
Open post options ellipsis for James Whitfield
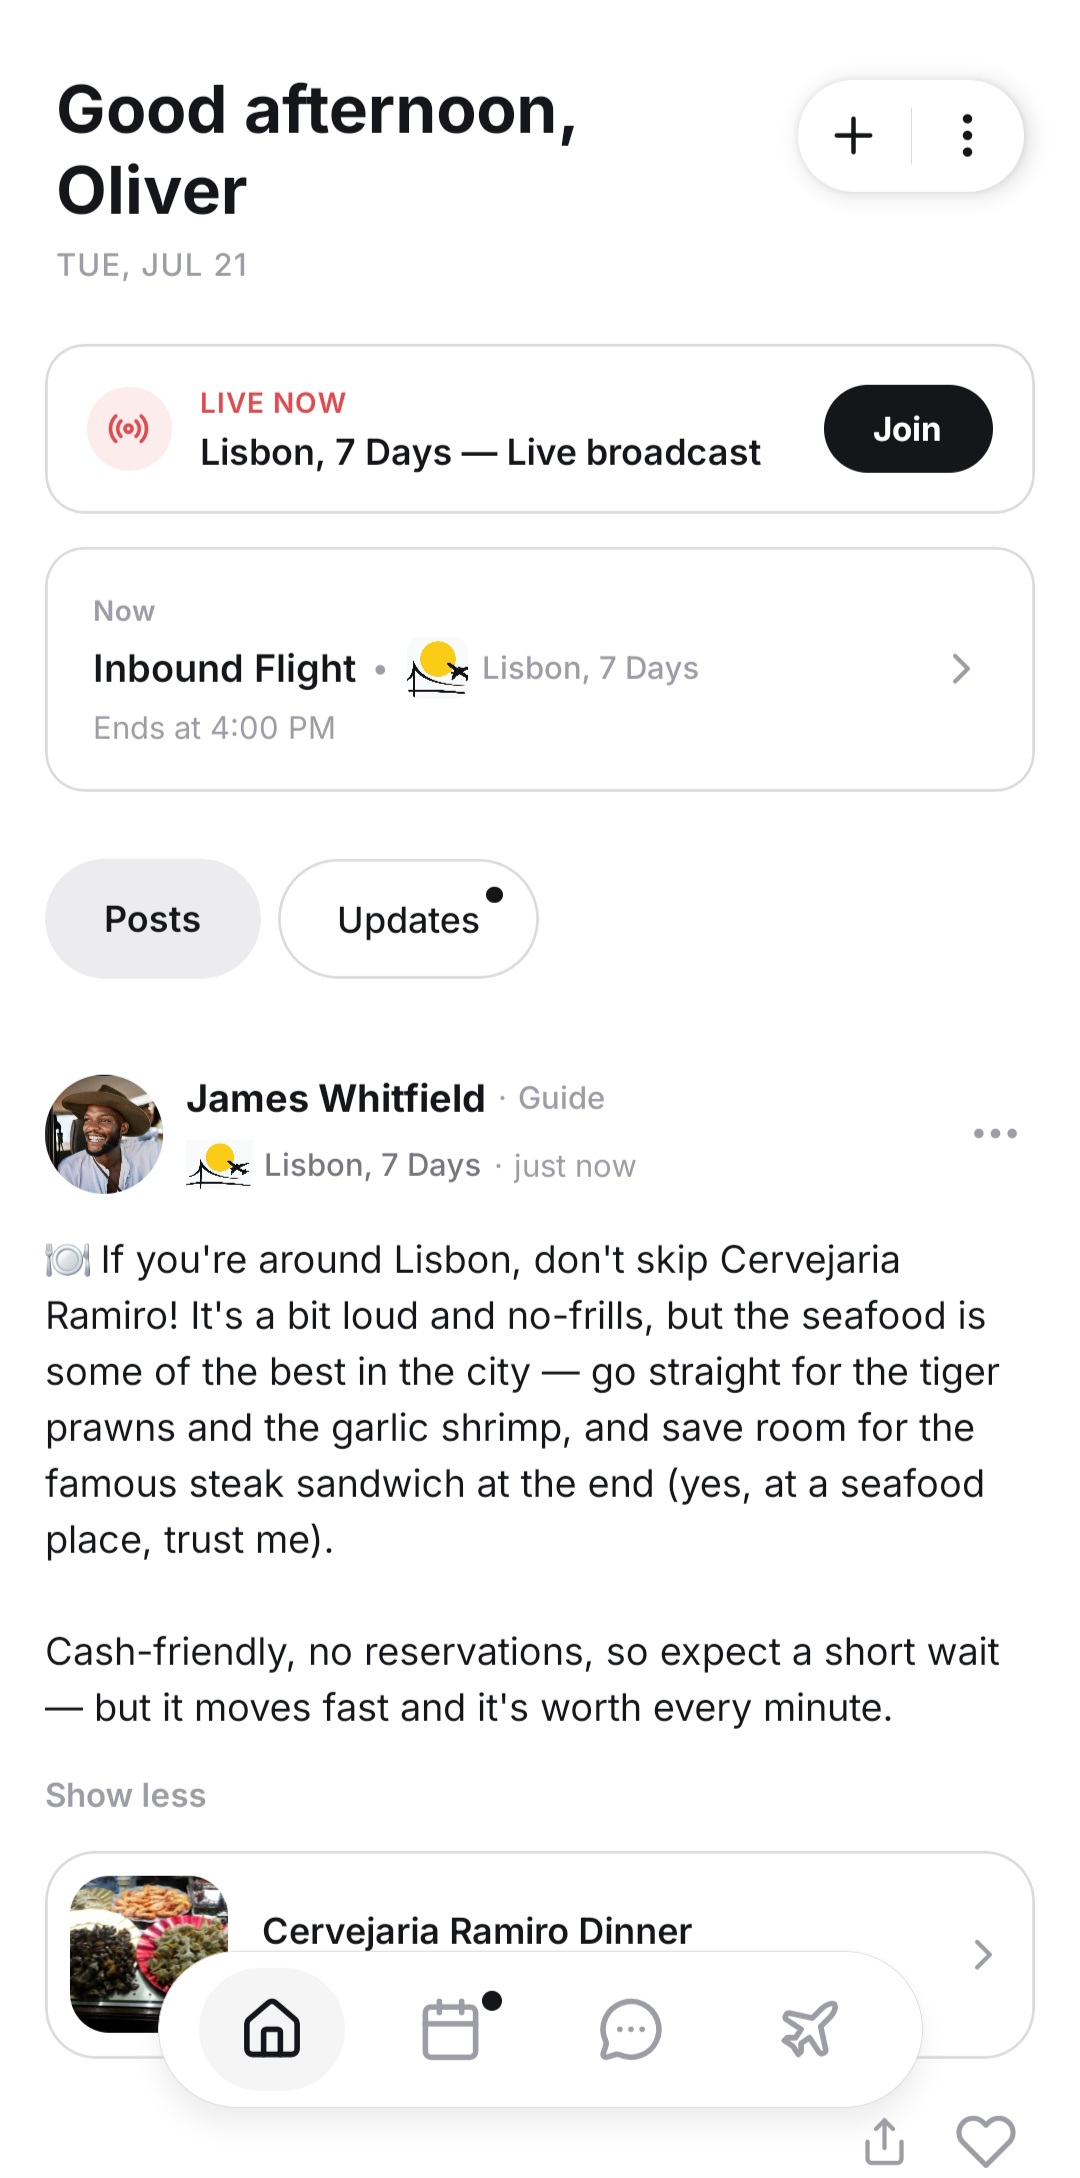pos(995,1133)
